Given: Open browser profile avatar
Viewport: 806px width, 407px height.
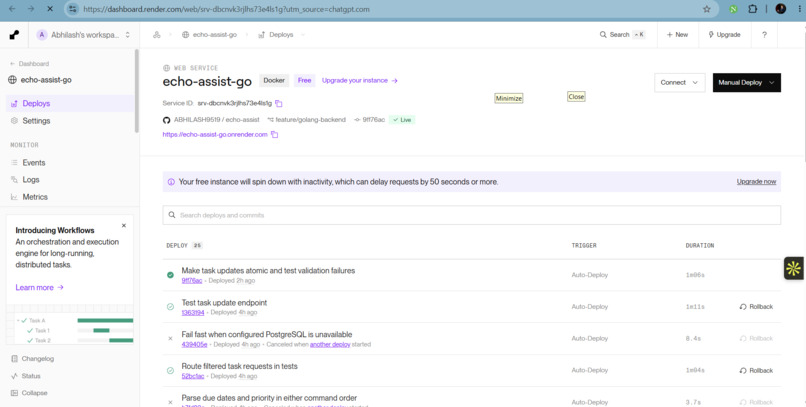Looking at the screenshot, I should (x=780, y=9).
